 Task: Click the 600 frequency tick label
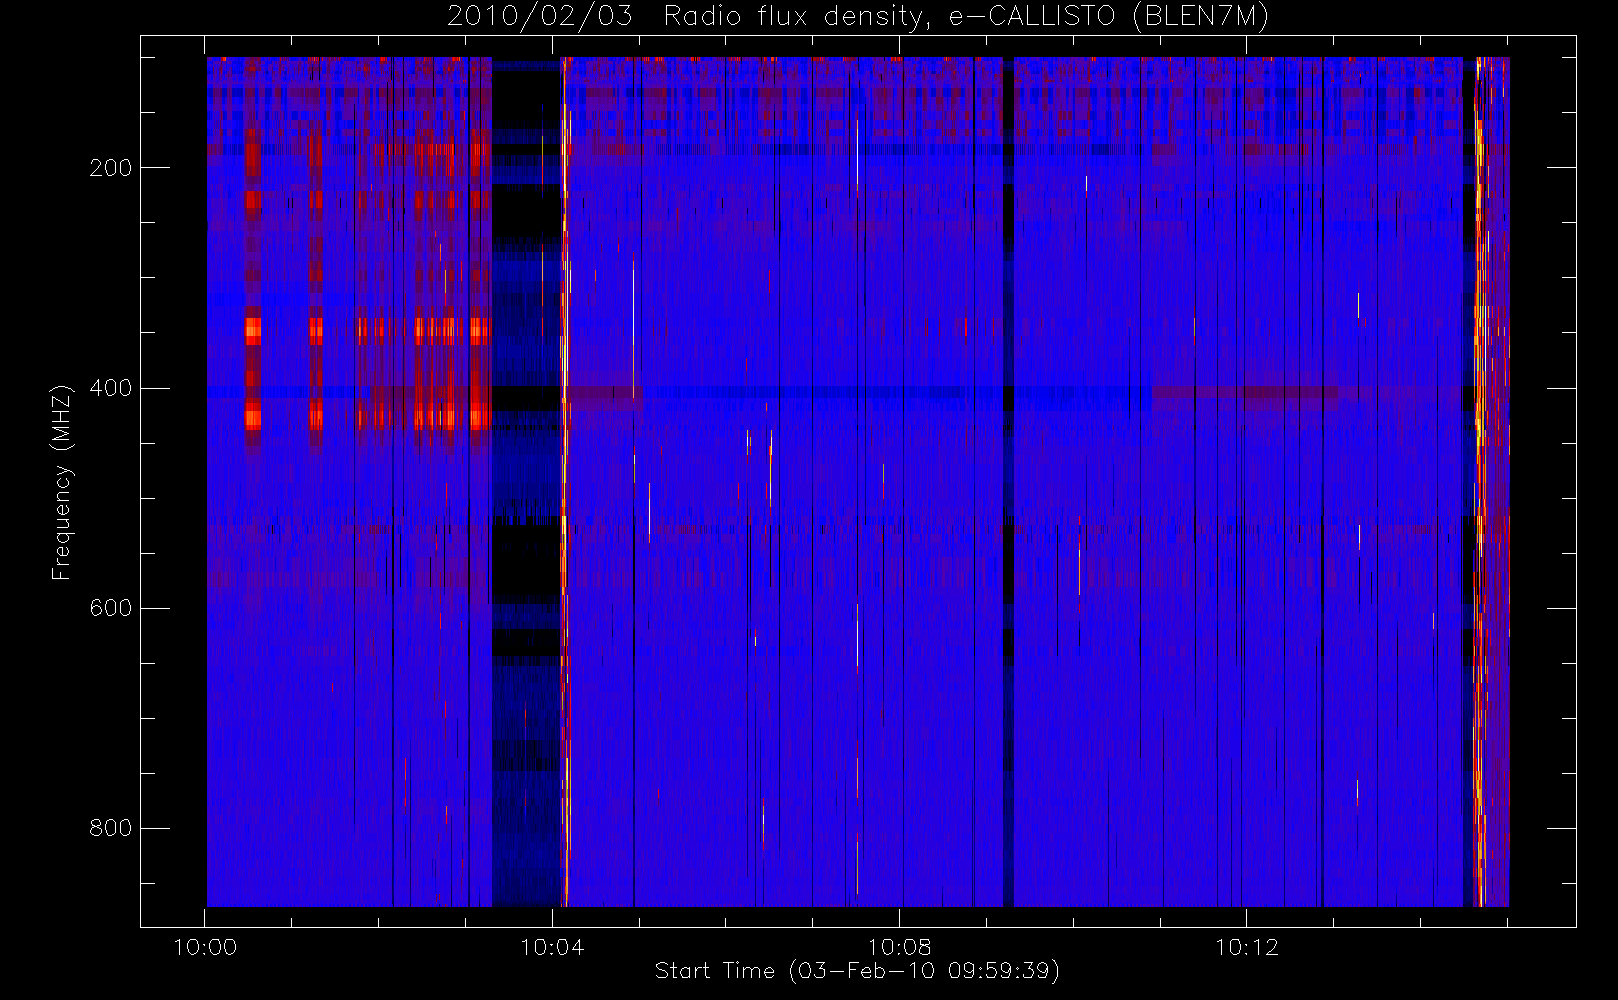pyautogui.click(x=111, y=608)
